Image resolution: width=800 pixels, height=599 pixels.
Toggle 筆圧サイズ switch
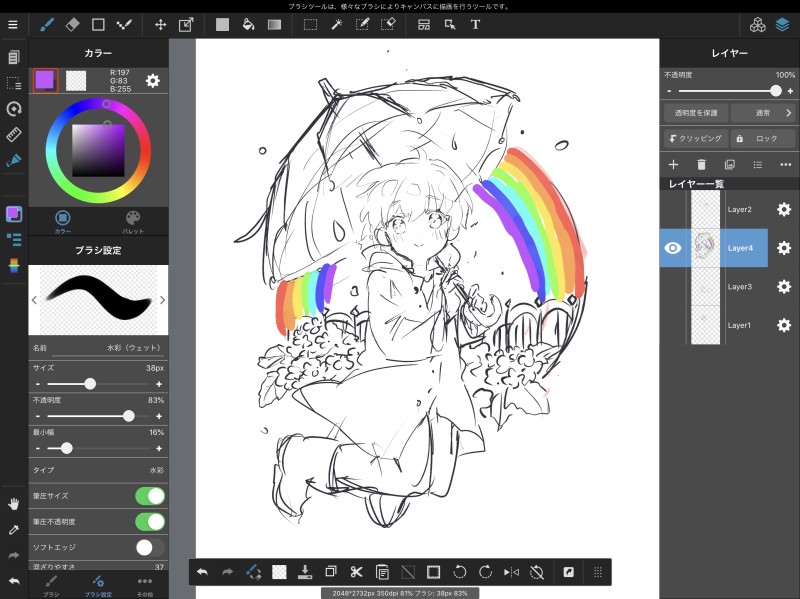click(x=150, y=496)
